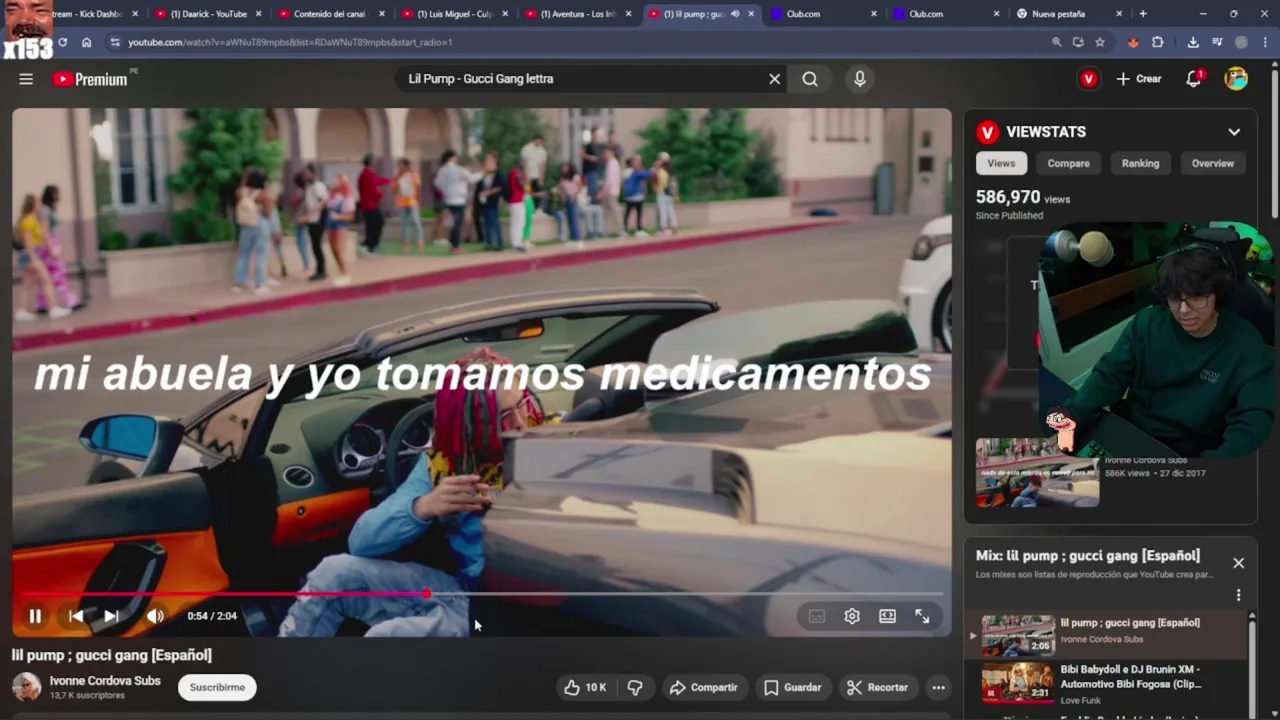Select the 0:54 / 2:04 time display

coord(212,616)
